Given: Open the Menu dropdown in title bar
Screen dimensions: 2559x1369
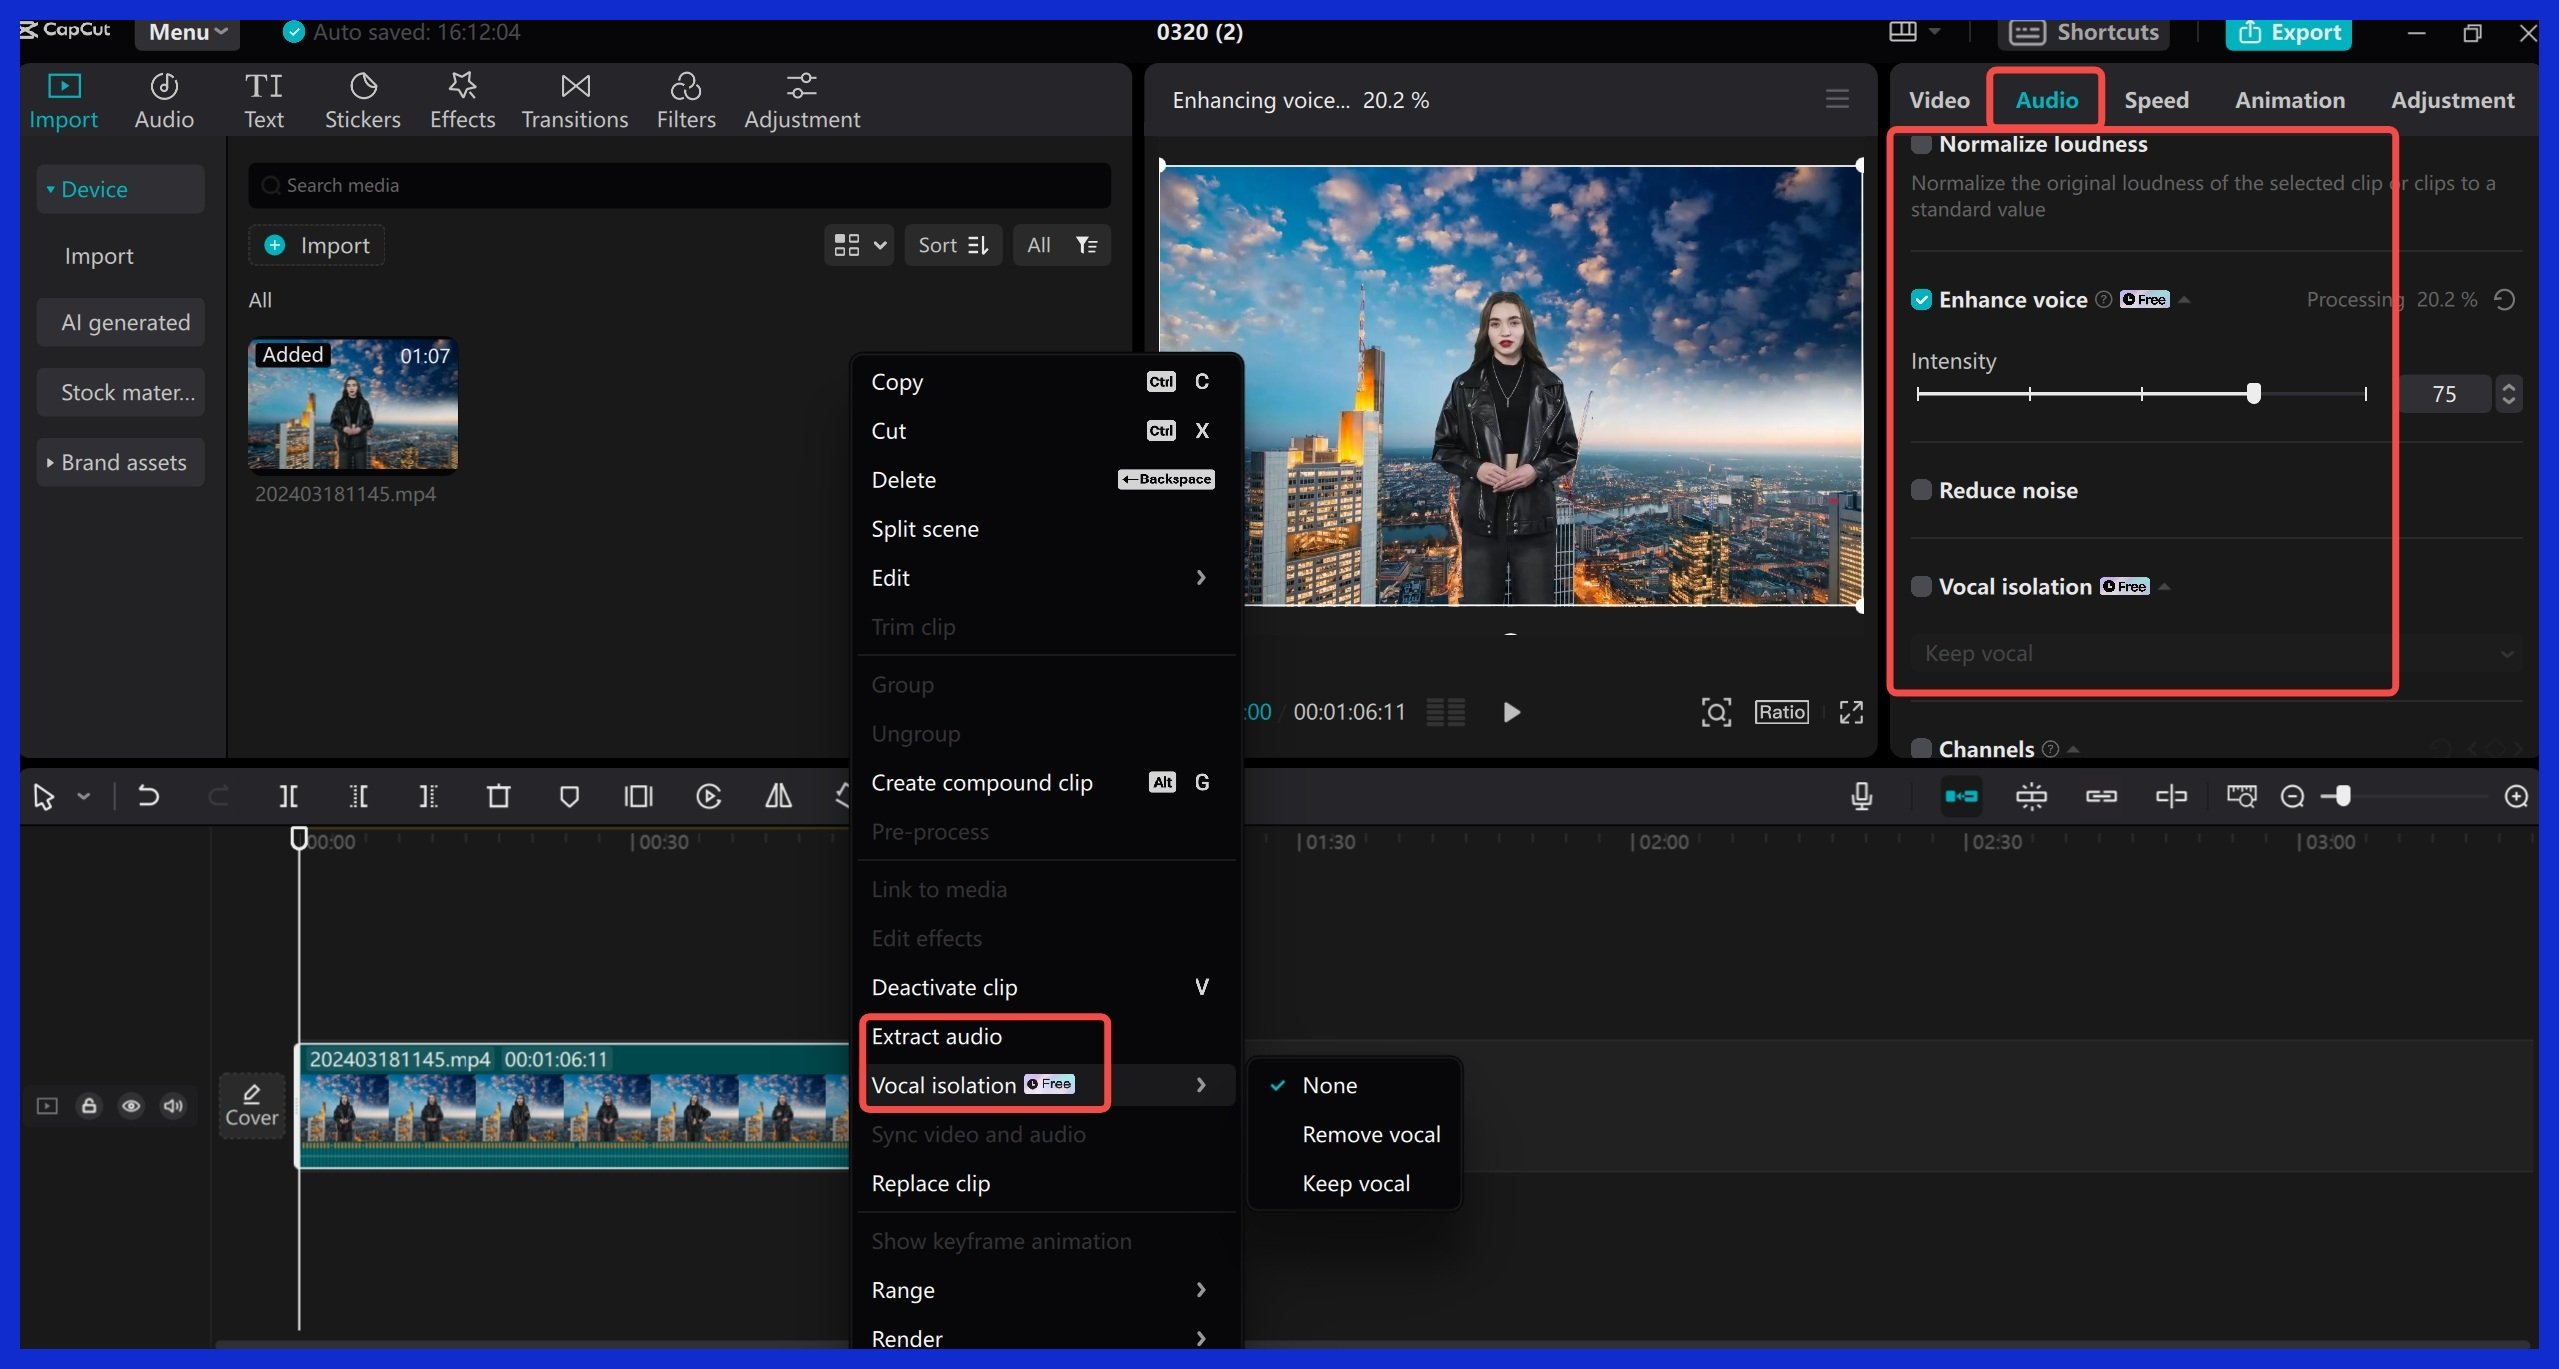Looking at the screenshot, I should coord(187,32).
